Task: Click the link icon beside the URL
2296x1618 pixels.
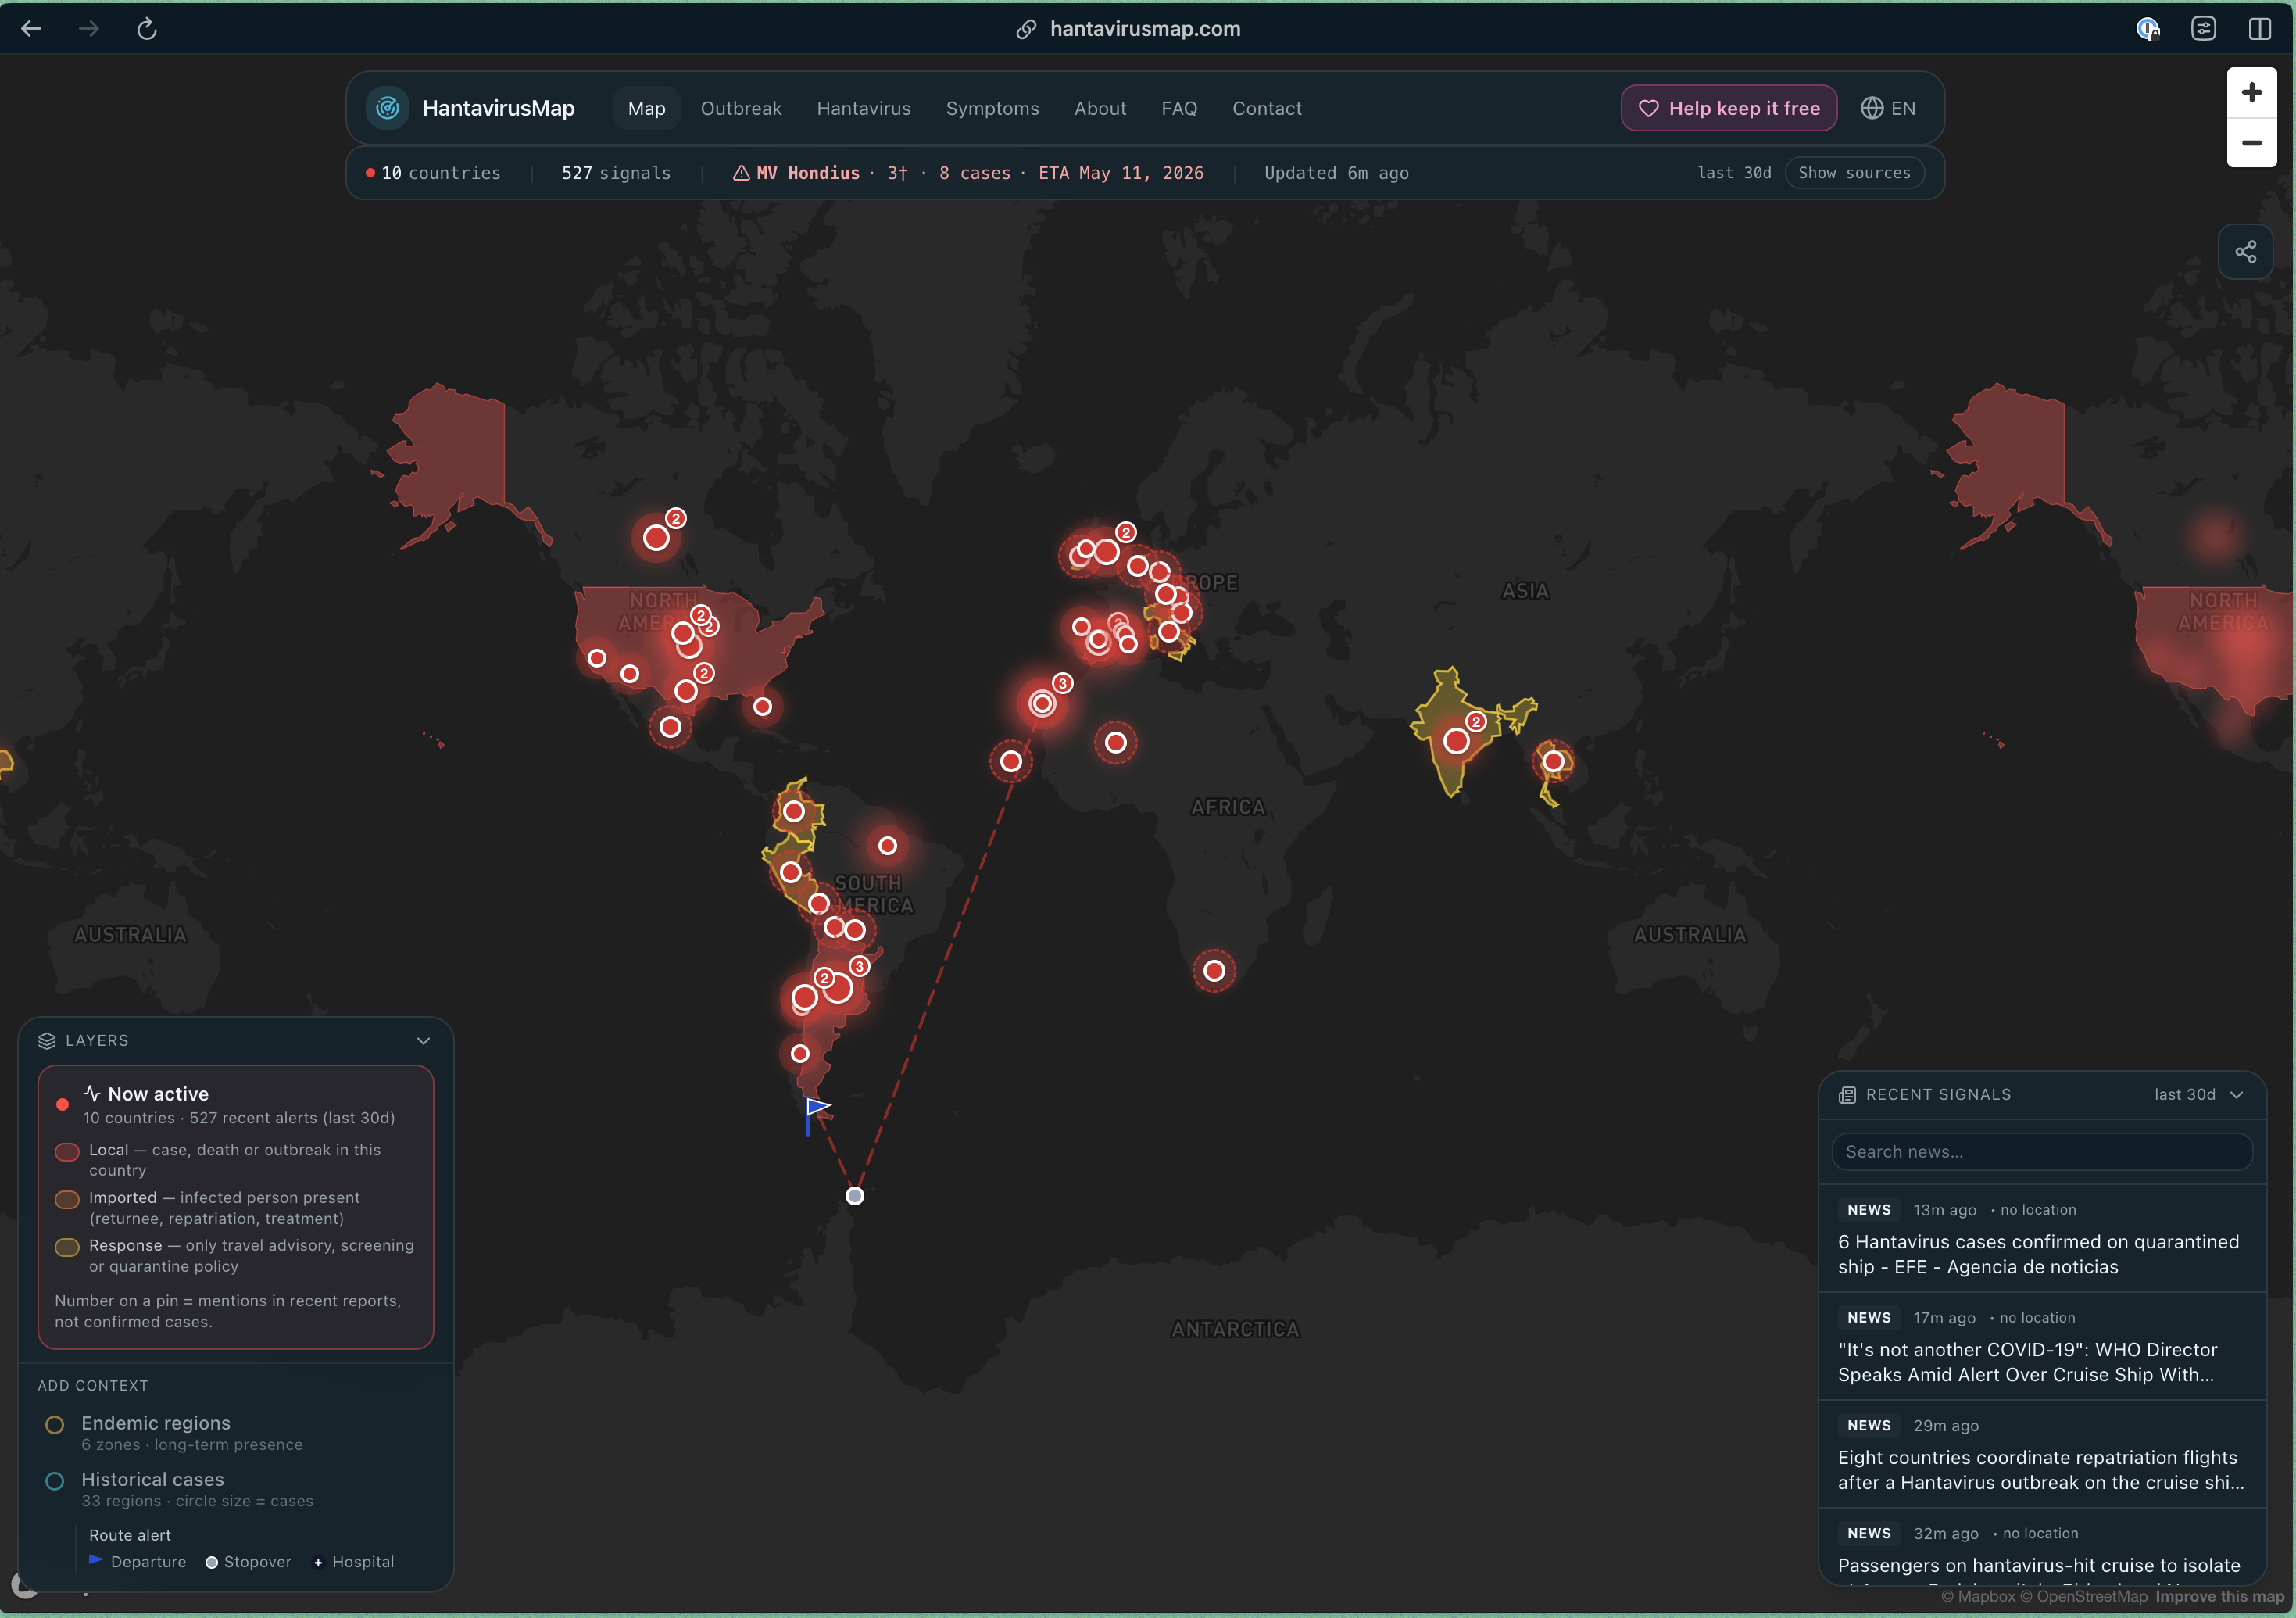Action: click(x=1026, y=29)
